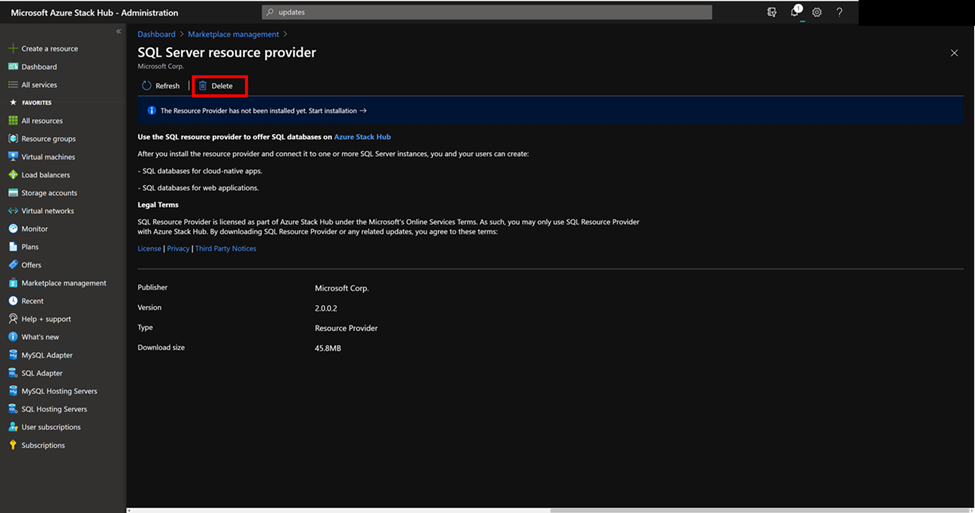Open the Monitor icon in the sidebar
The width and height of the screenshot is (975, 513).
(12, 229)
